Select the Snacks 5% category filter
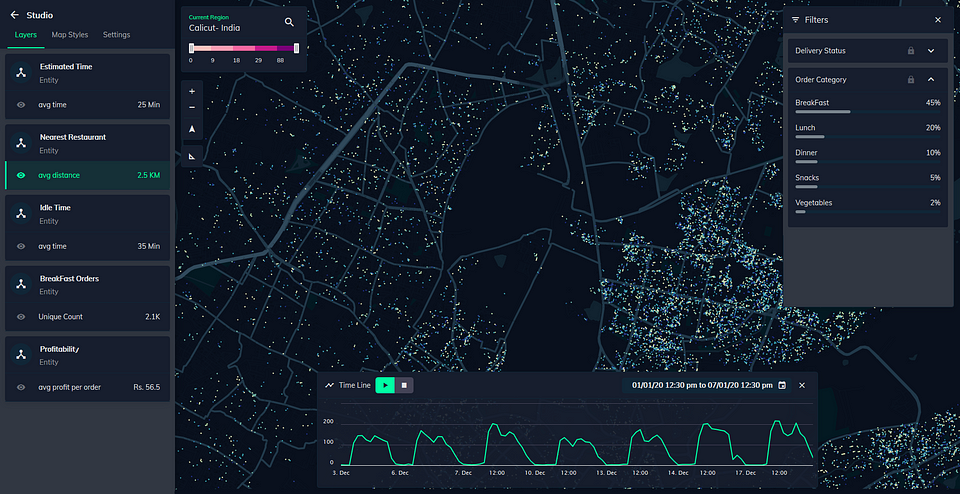The height and width of the screenshot is (494, 960). coord(868,181)
